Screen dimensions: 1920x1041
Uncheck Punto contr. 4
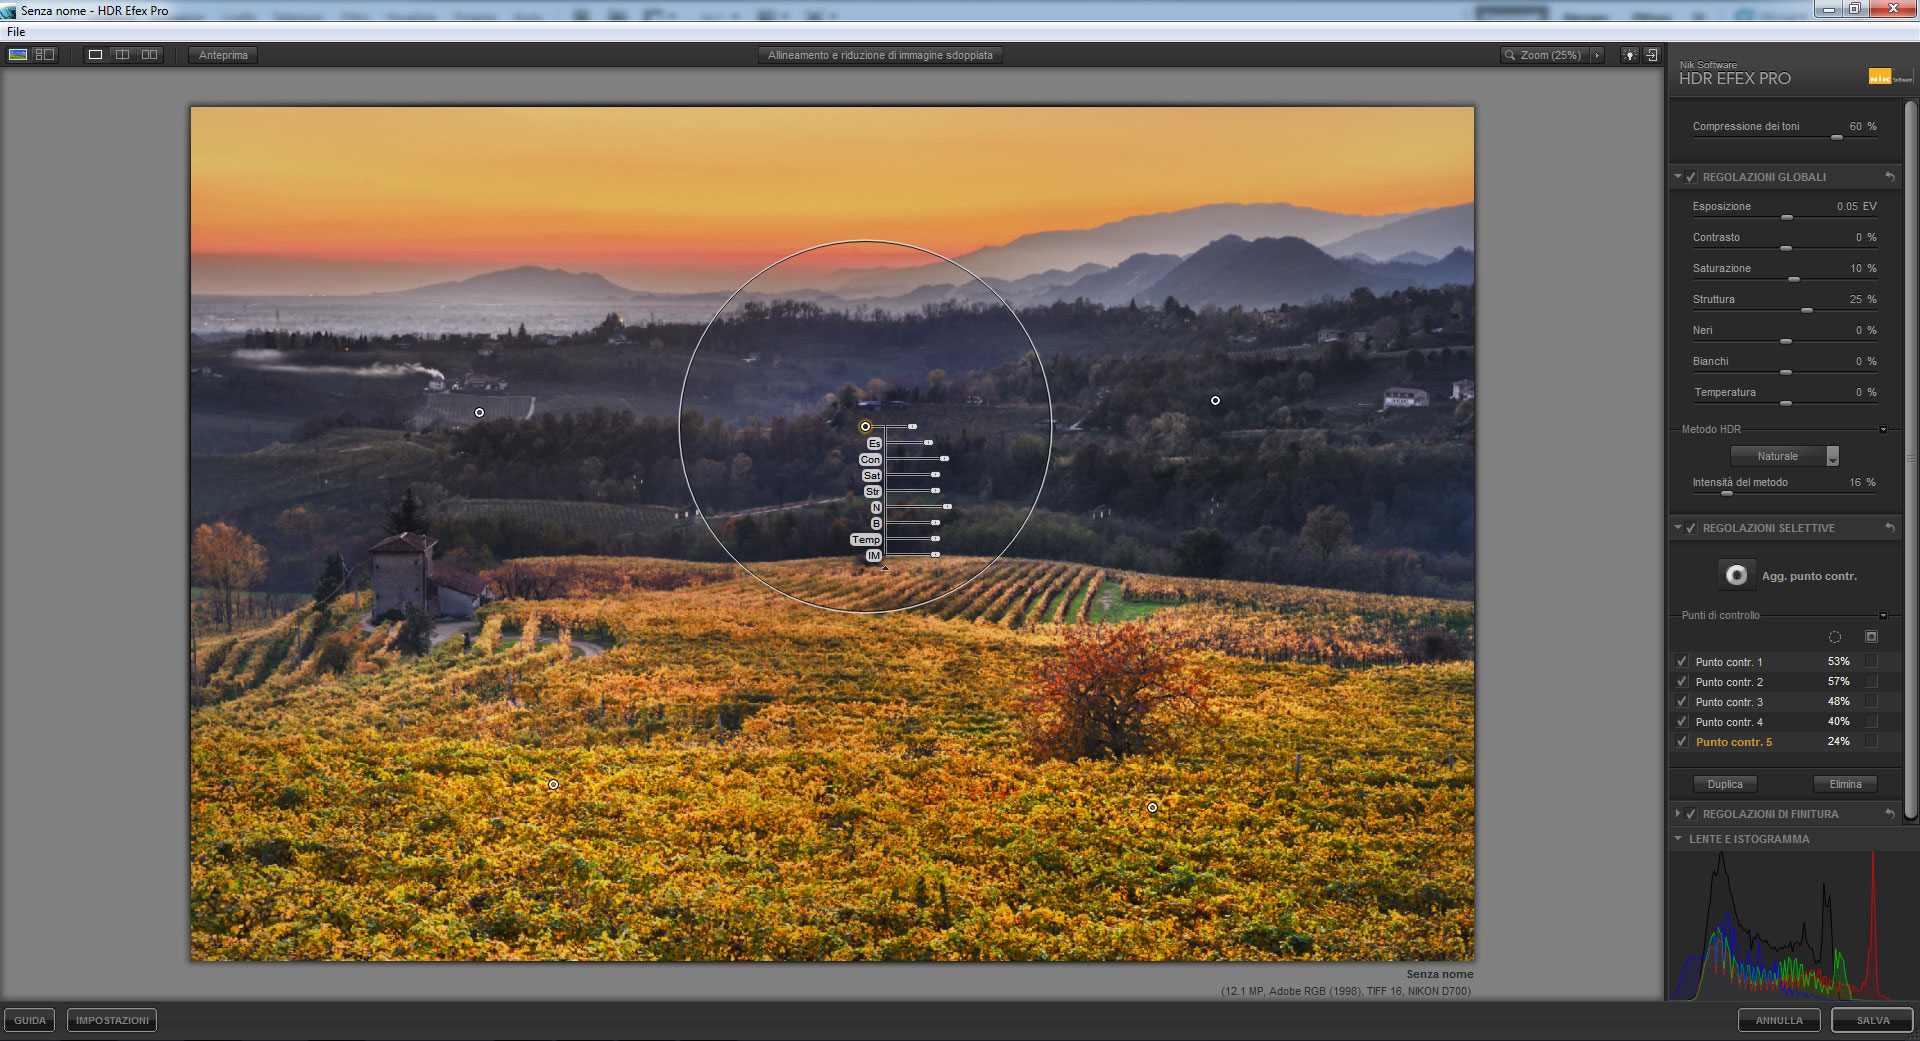pos(1682,722)
